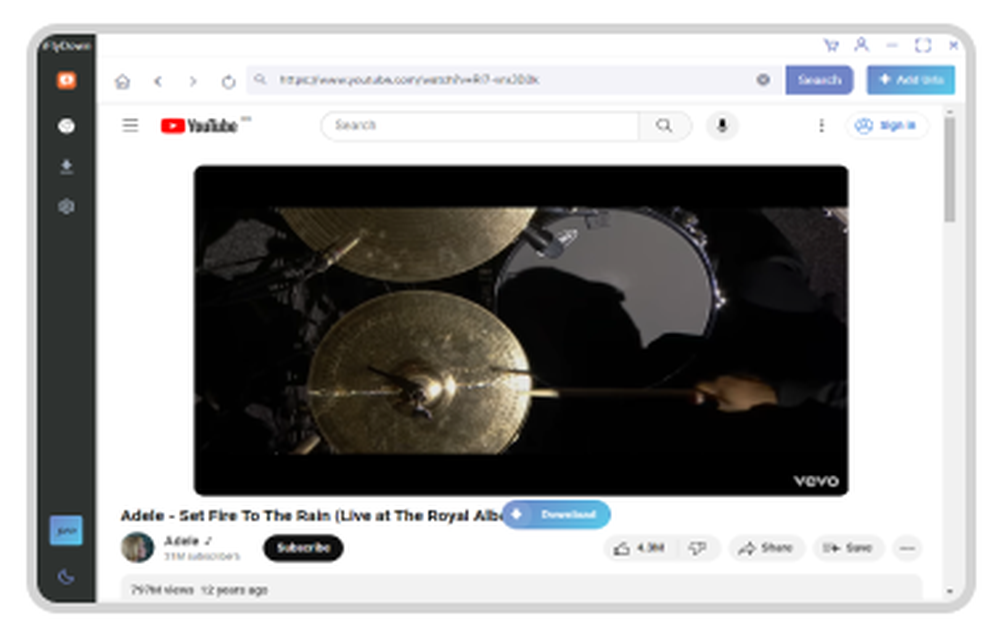Open the online video tab in sidebar
The width and height of the screenshot is (1000, 629).
pos(66,80)
